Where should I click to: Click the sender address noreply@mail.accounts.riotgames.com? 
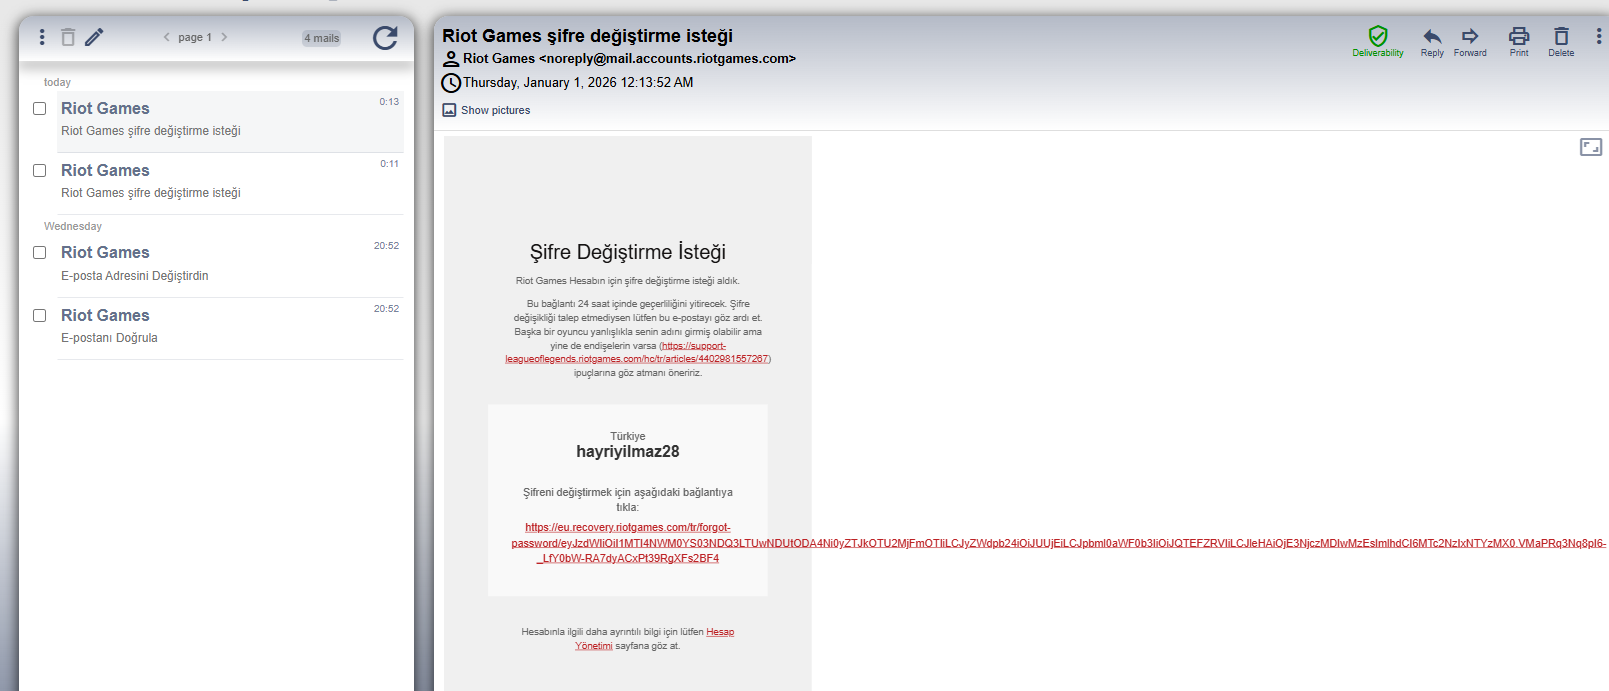(667, 59)
